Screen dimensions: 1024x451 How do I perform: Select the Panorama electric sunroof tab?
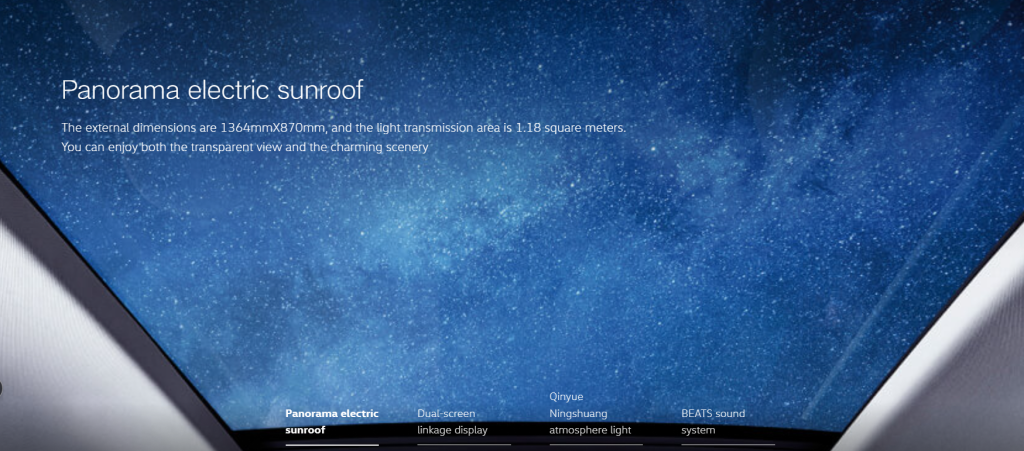pos(332,422)
